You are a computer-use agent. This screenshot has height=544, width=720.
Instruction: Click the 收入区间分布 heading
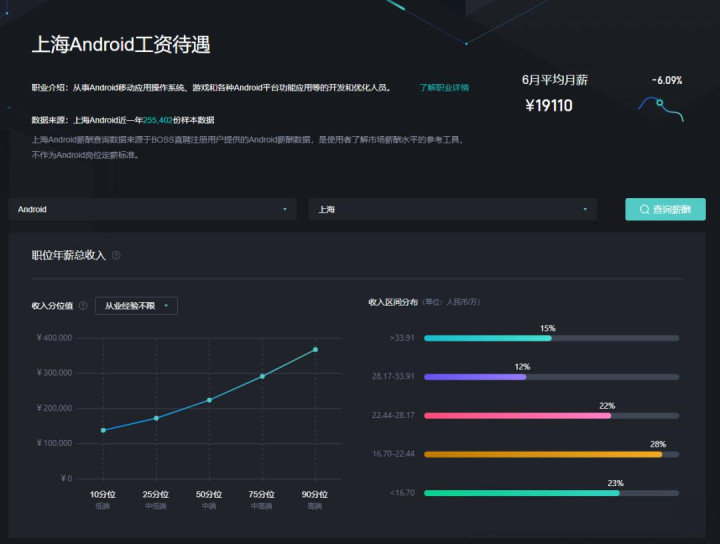393,302
